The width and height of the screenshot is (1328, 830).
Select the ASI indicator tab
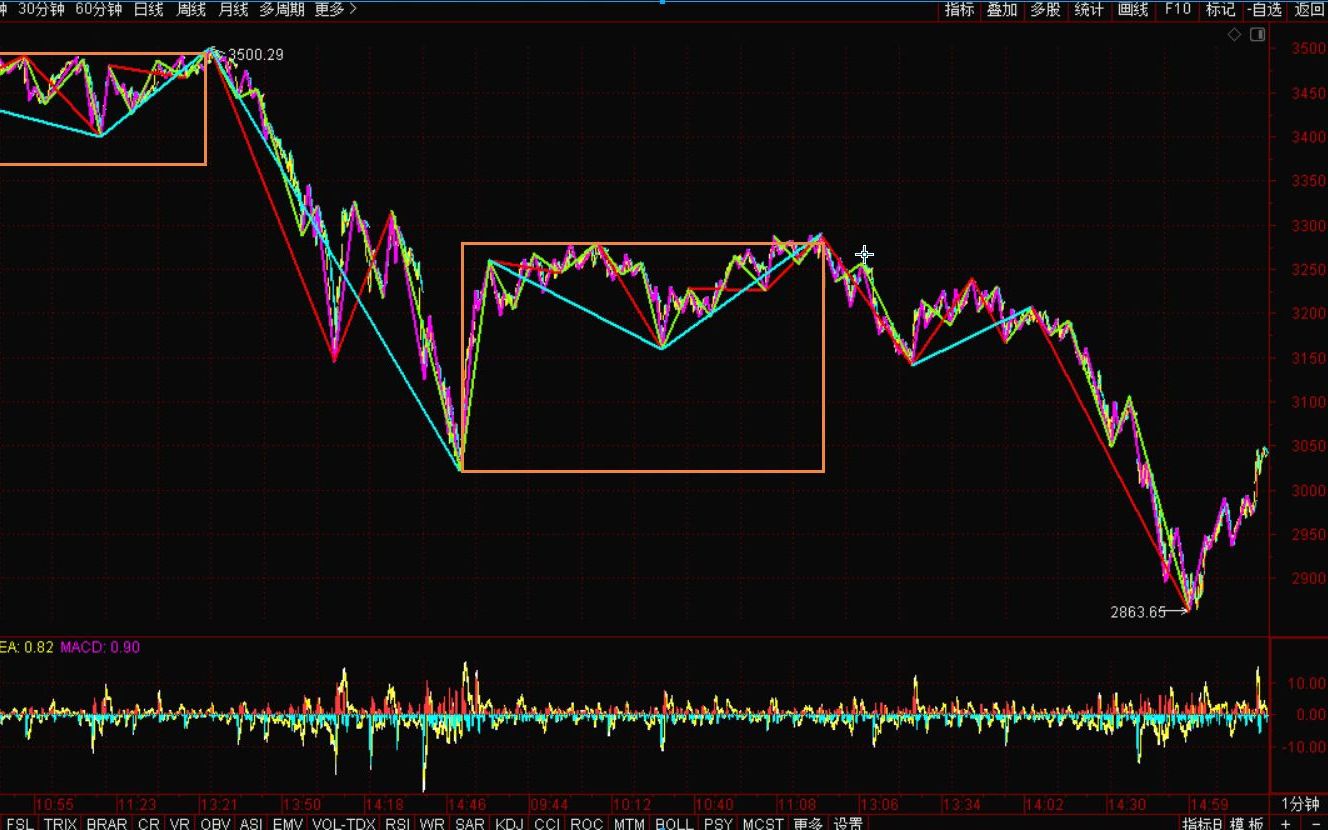click(x=251, y=823)
